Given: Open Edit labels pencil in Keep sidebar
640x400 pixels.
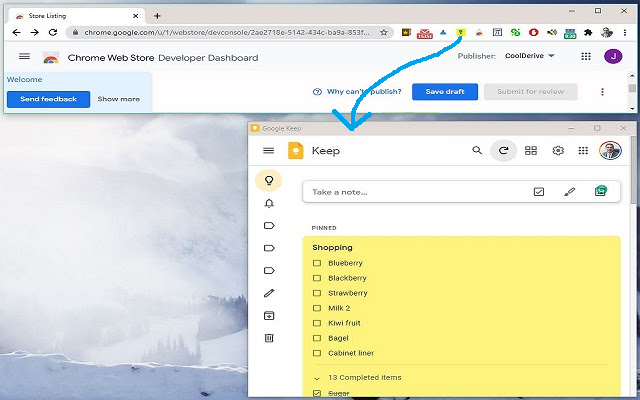Looking at the screenshot, I should (269, 293).
